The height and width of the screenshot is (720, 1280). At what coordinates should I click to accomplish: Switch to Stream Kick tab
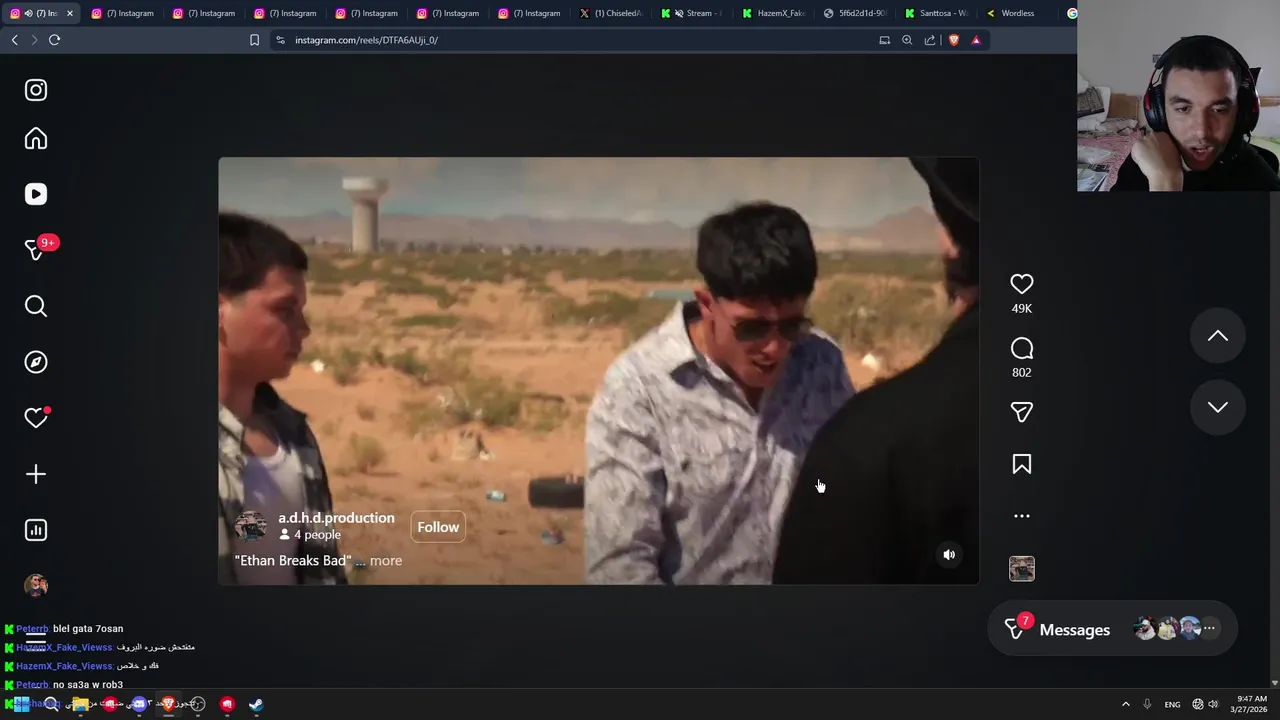[x=692, y=13]
